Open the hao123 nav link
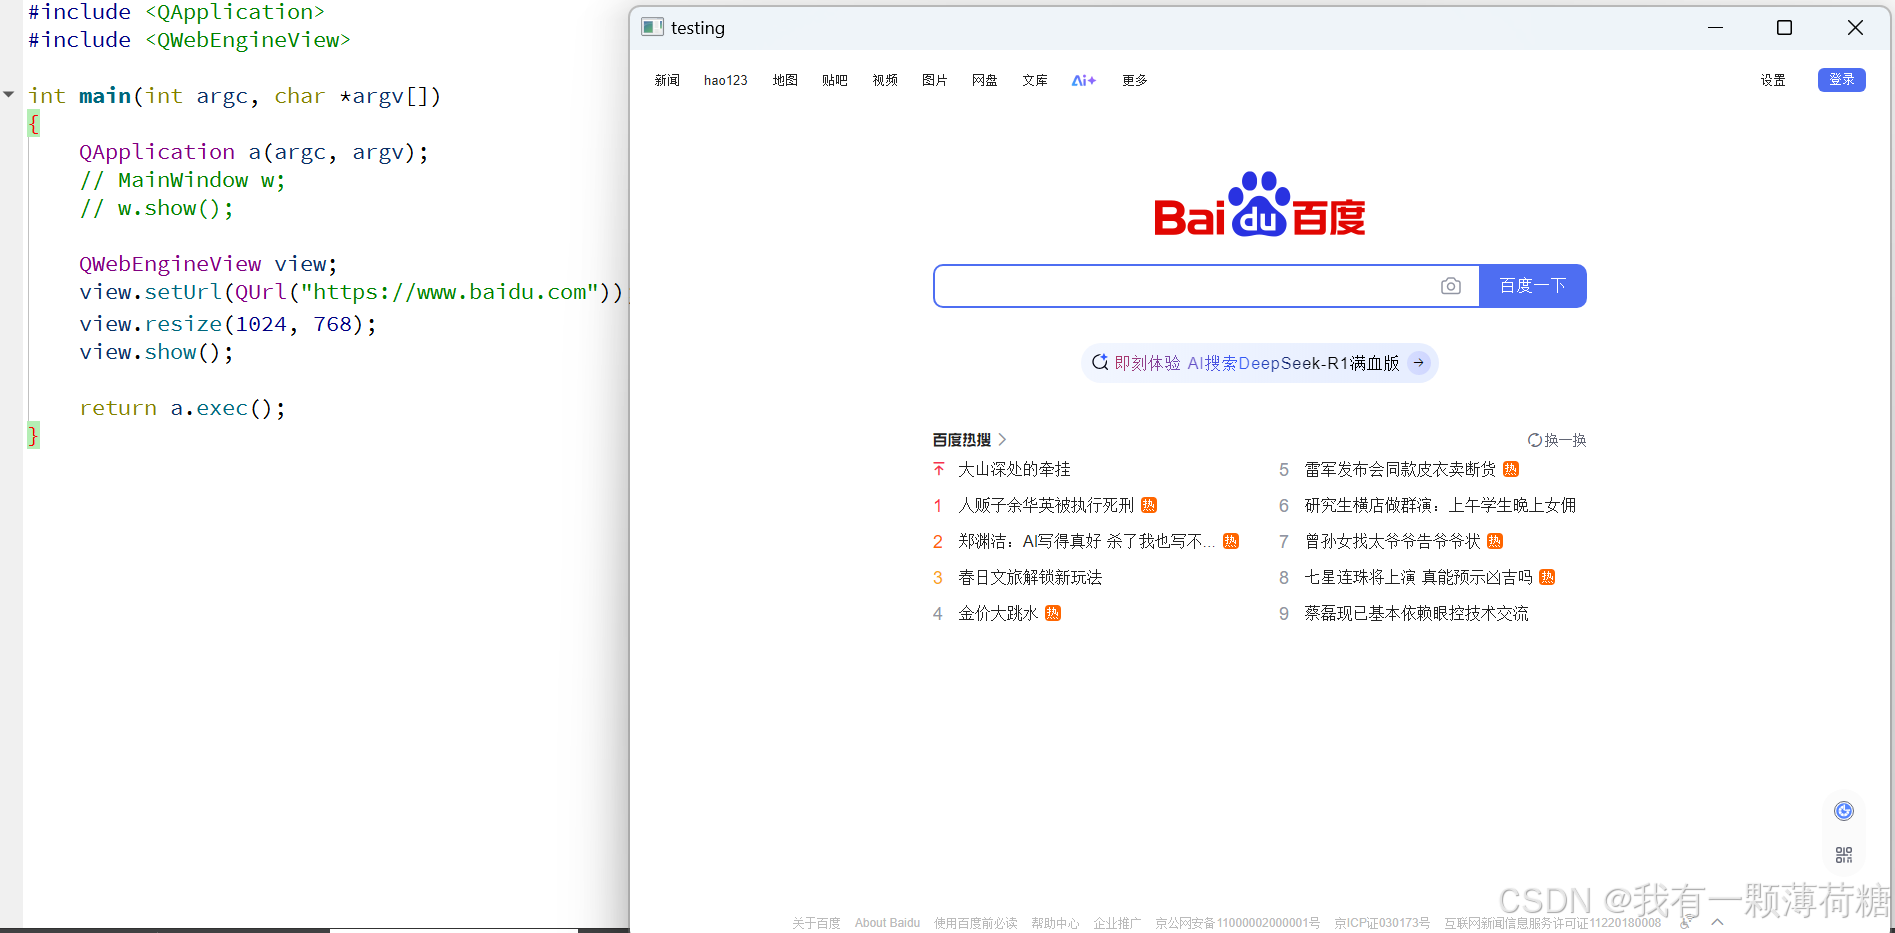 (725, 80)
